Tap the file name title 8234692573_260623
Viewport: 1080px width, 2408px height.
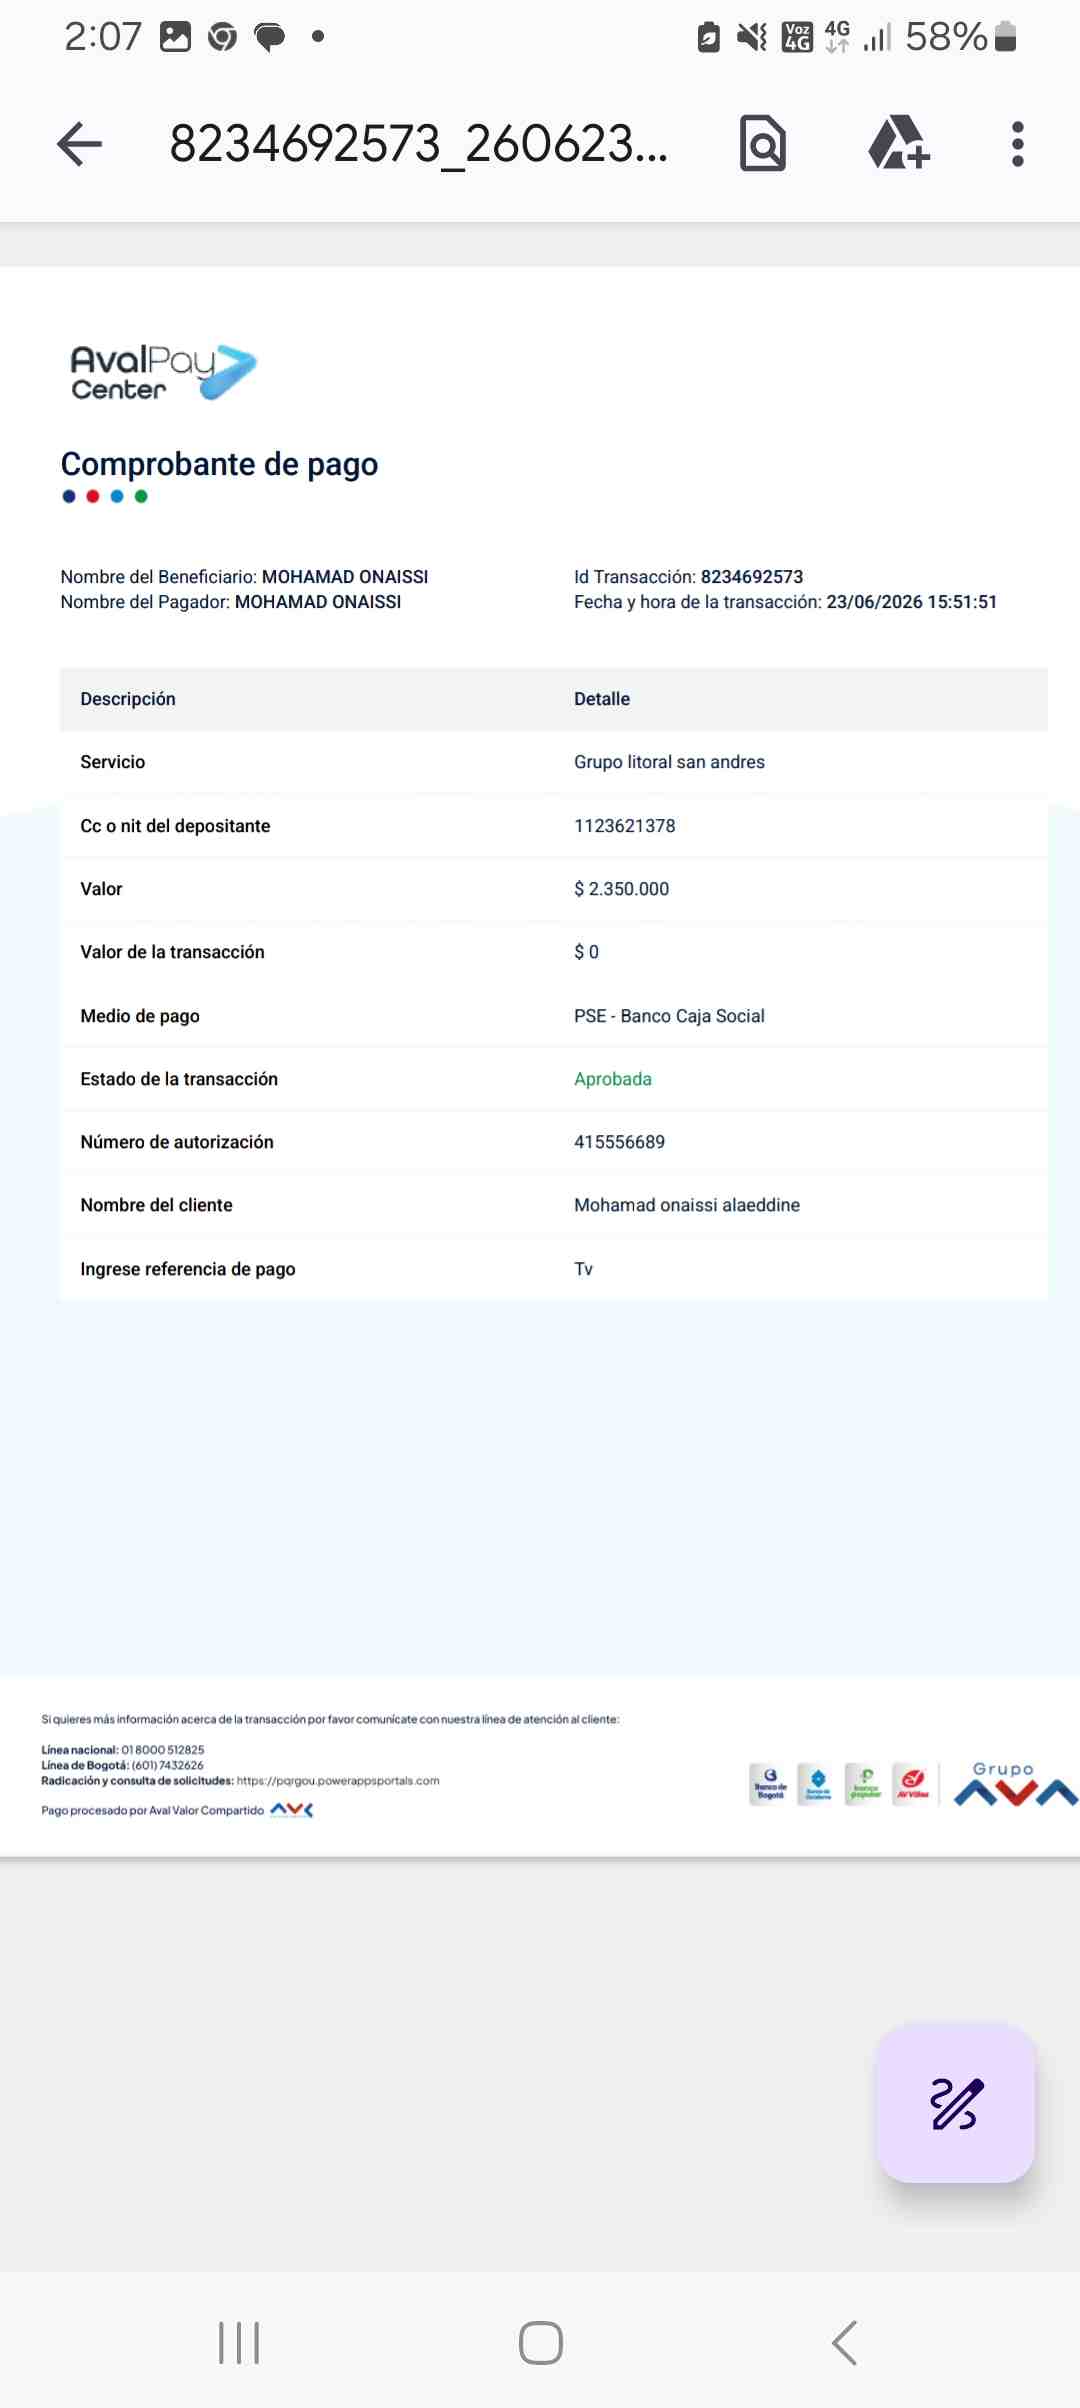[418, 144]
